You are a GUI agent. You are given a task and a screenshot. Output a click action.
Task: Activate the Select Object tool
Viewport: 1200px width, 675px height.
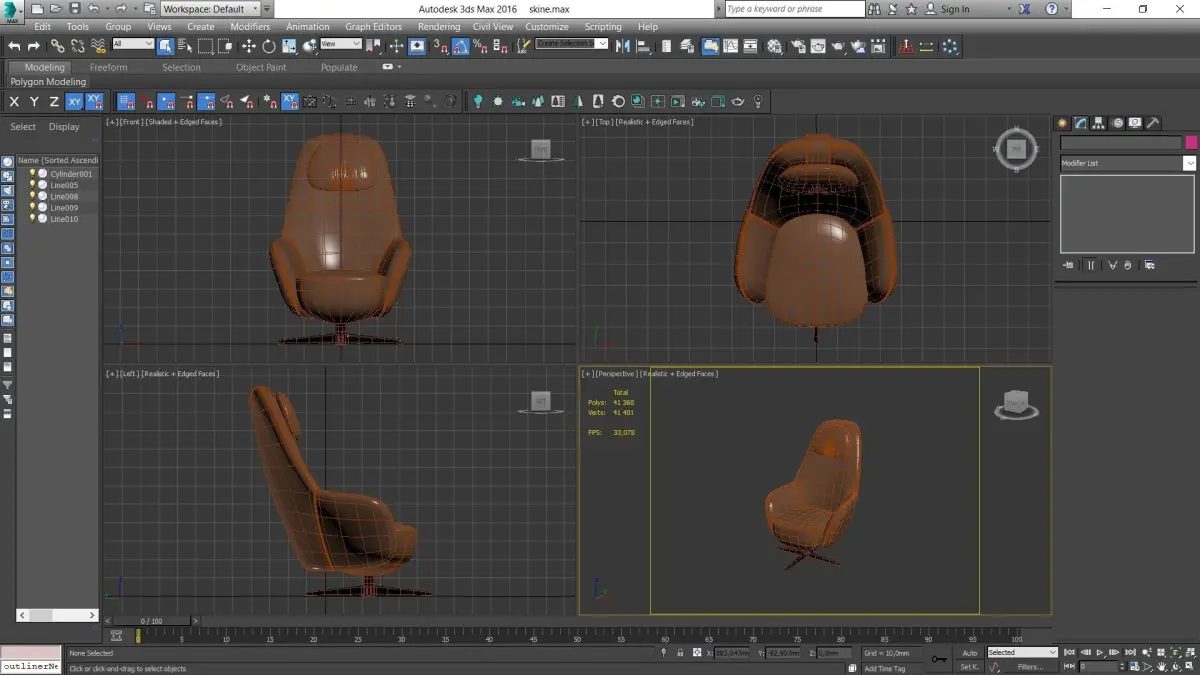[165, 46]
